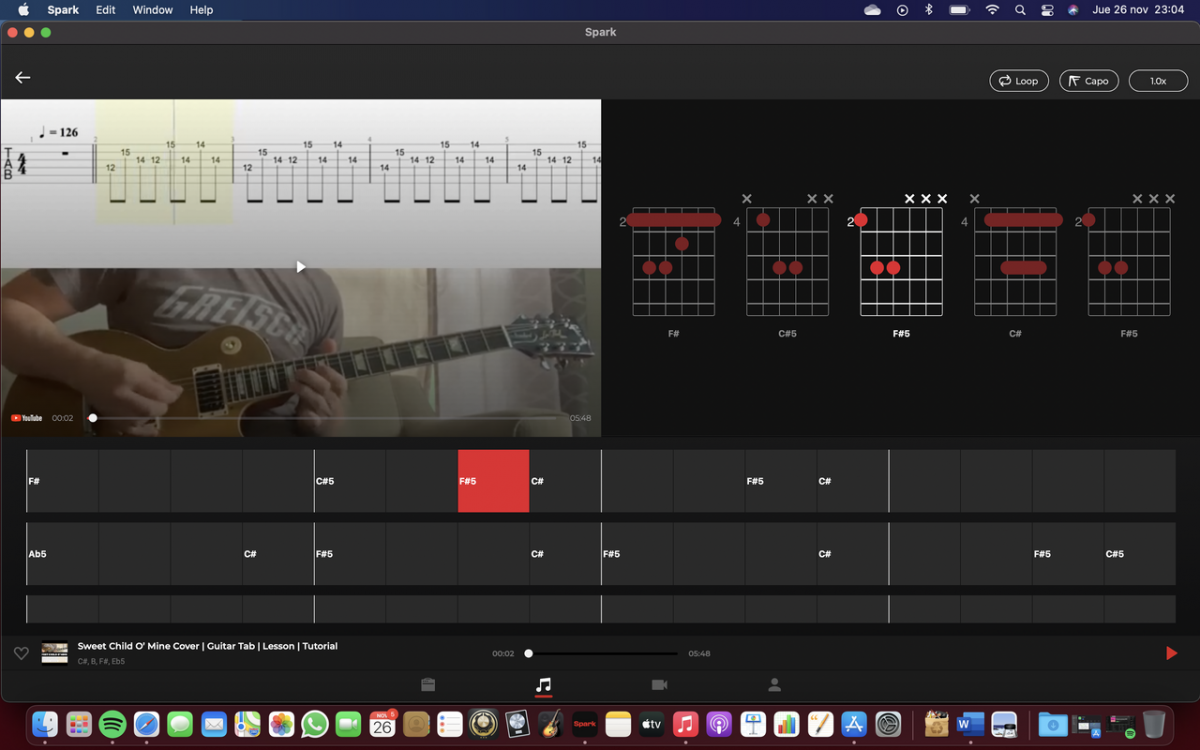Switch to the video camera tab

coord(659,685)
